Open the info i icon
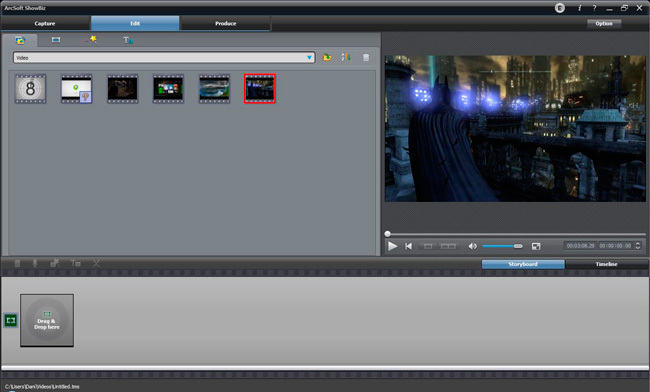This screenshot has width=650, height=392. point(580,8)
